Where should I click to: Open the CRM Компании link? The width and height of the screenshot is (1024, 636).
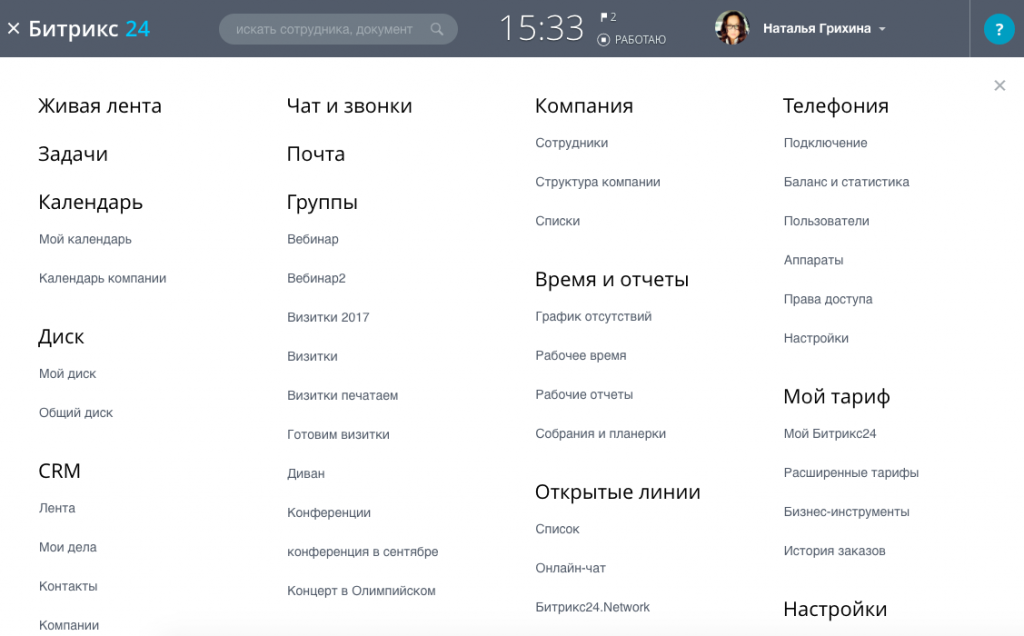69,626
